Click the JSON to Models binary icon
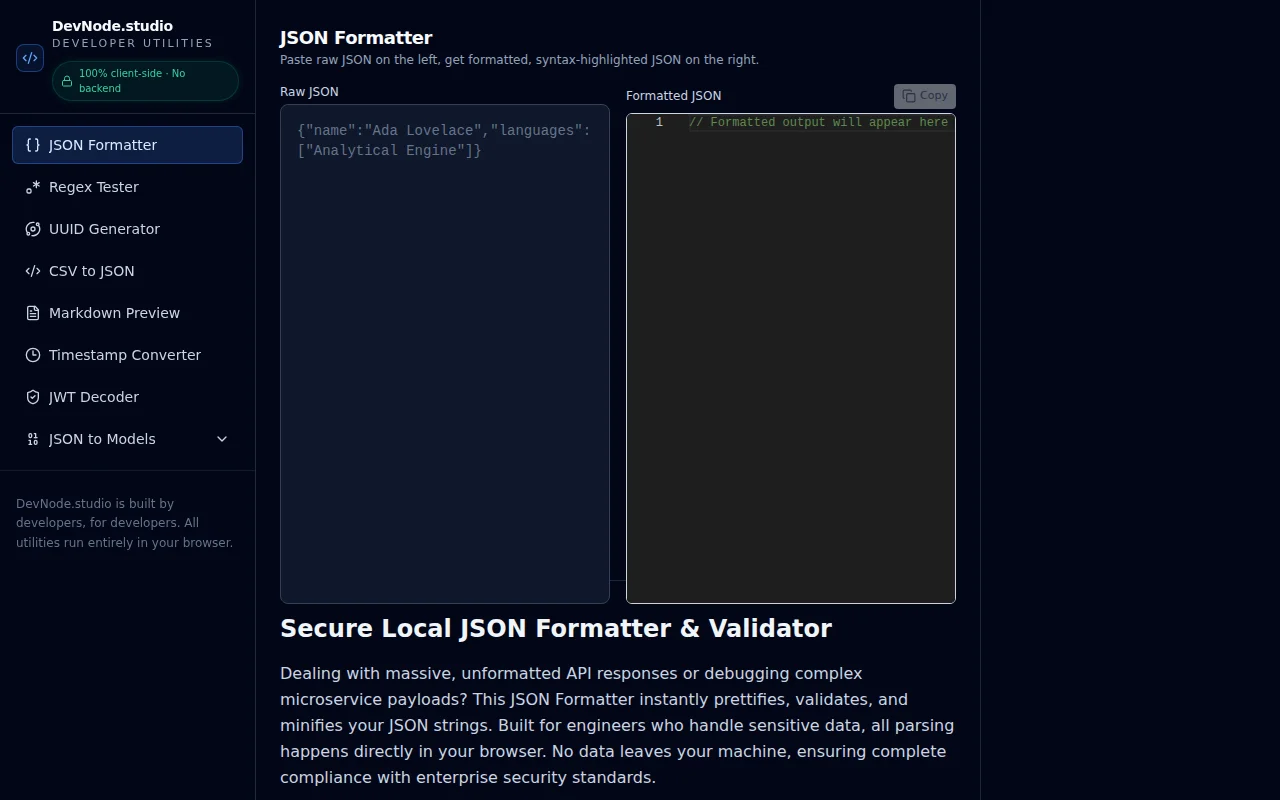The height and width of the screenshot is (800, 1280). [33, 439]
